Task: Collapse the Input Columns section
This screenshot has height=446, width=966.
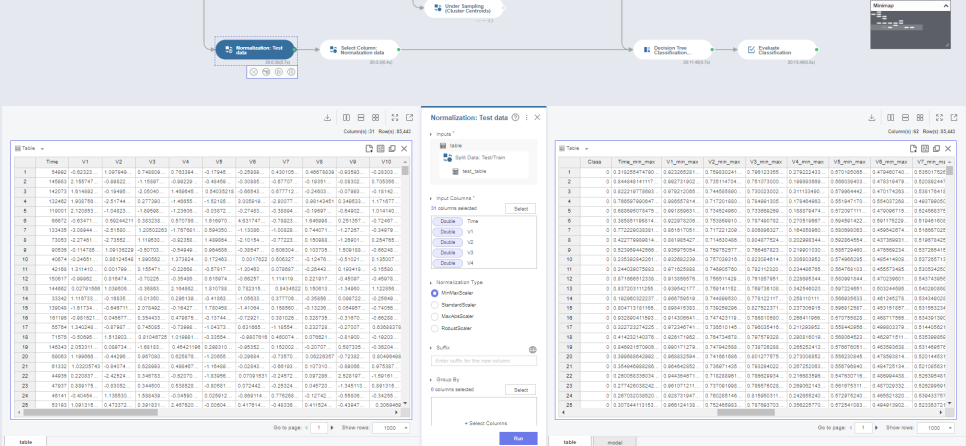Action: 431,198
